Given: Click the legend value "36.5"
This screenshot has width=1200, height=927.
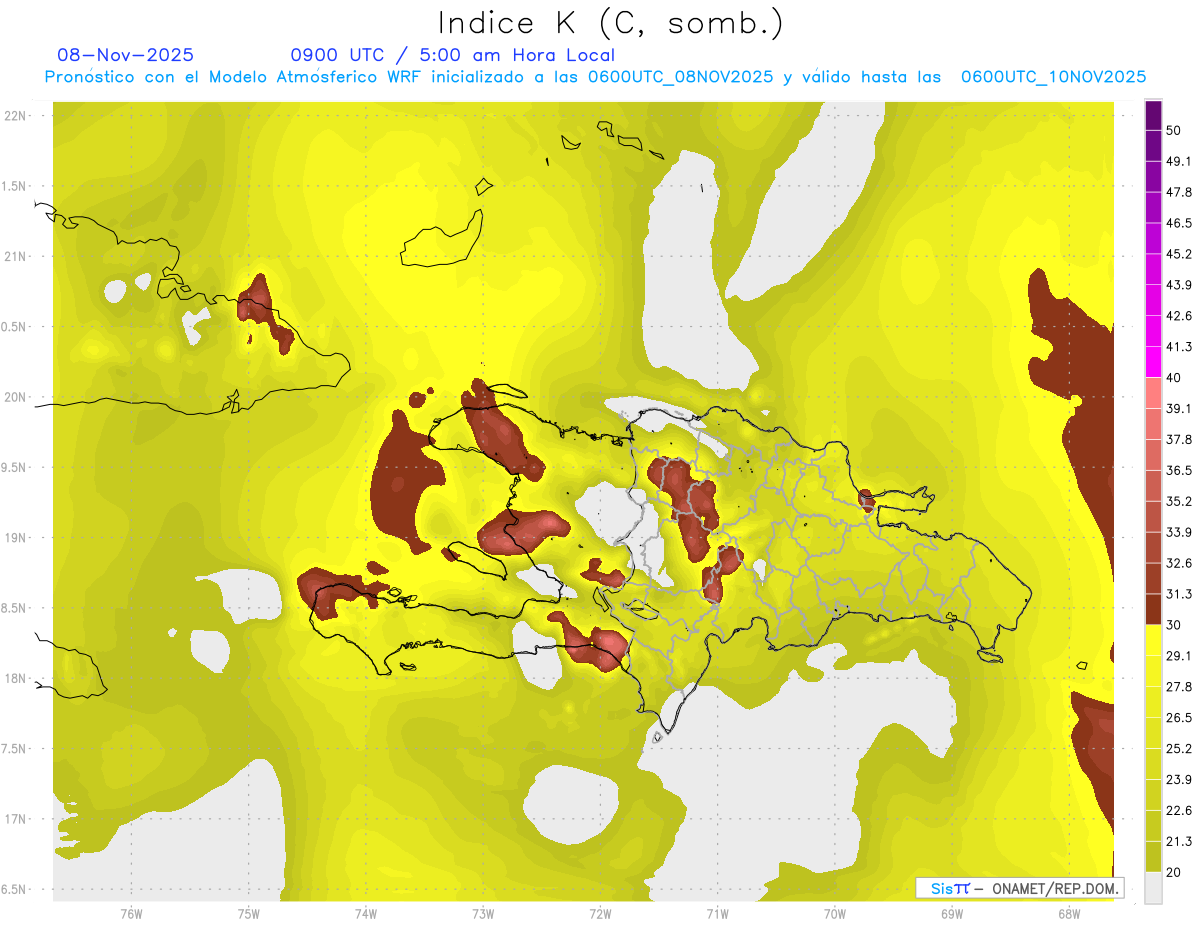Looking at the screenshot, I should (x=1179, y=470).
